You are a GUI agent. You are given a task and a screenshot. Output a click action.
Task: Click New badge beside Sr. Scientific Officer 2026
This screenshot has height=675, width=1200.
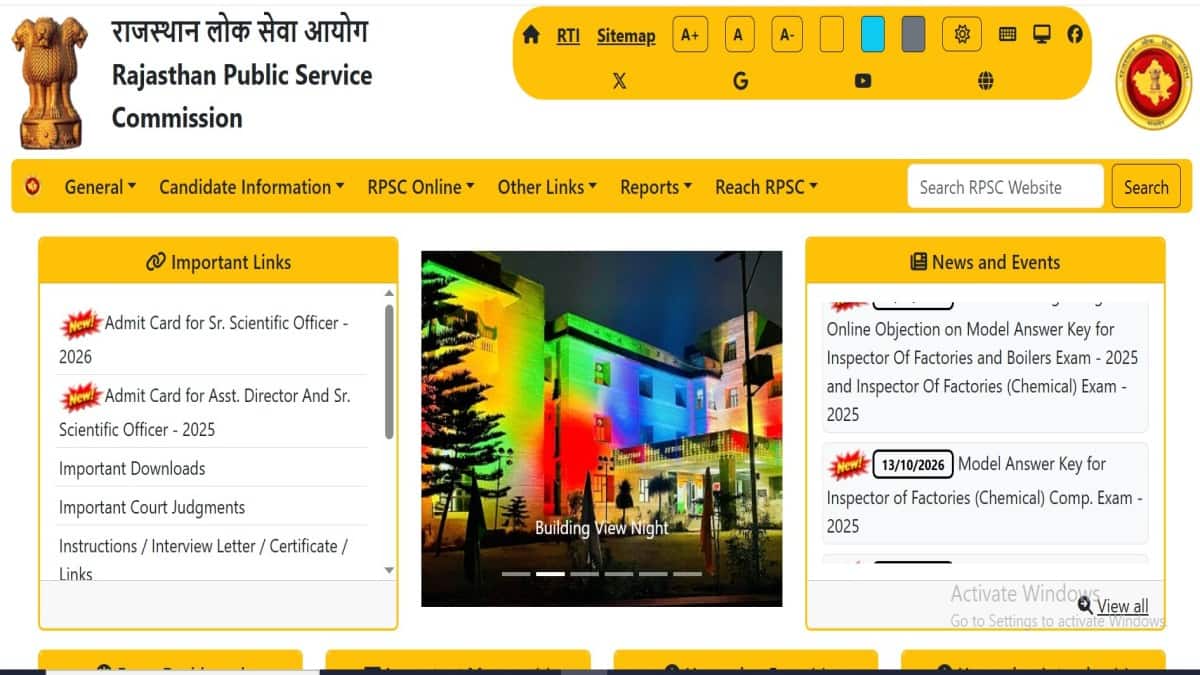point(81,323)
